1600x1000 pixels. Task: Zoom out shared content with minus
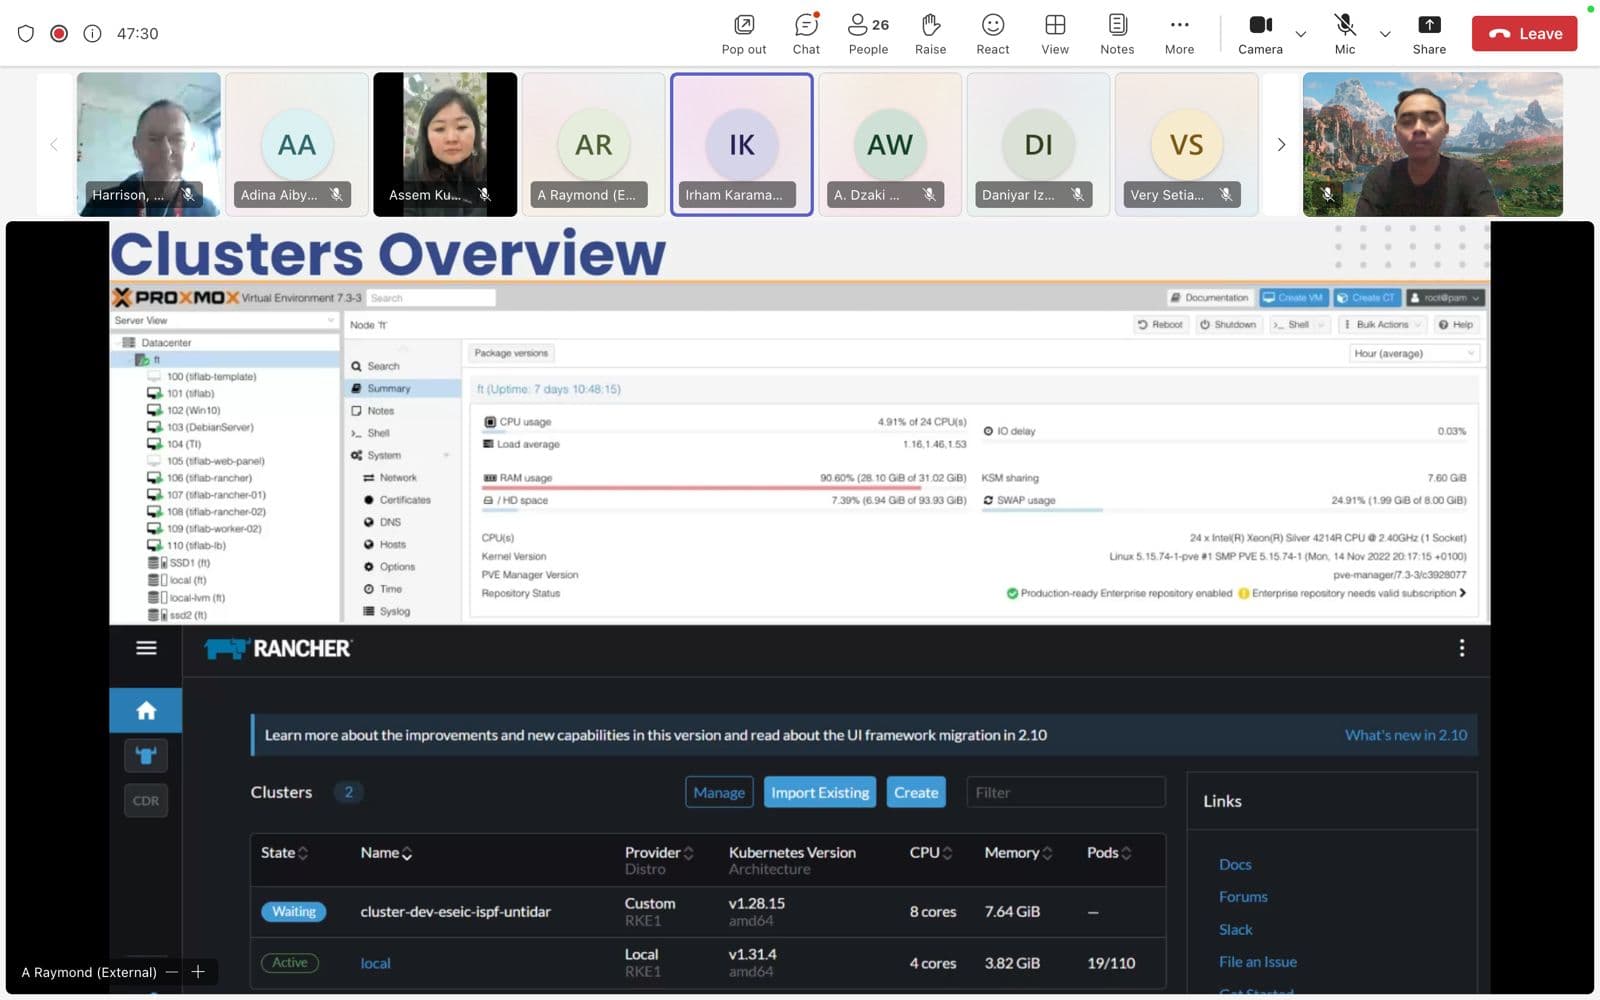point(172,972)
